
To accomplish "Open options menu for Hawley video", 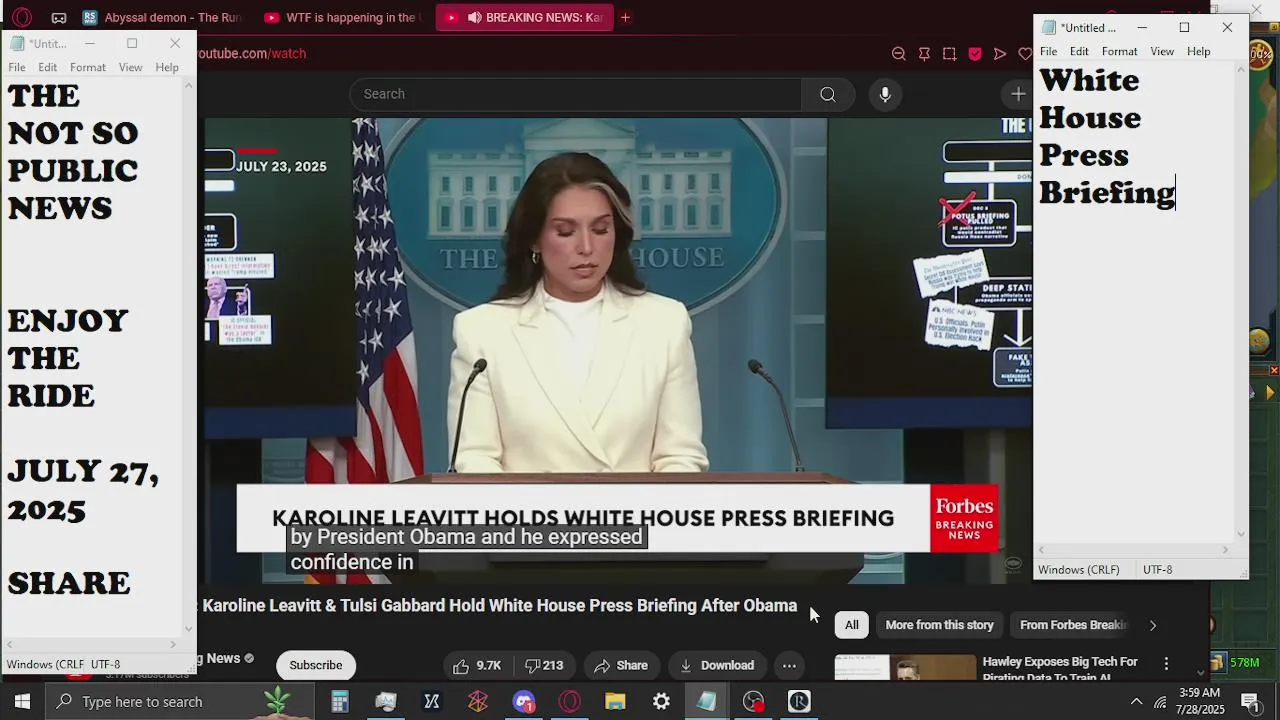I will click(1166, 663).
